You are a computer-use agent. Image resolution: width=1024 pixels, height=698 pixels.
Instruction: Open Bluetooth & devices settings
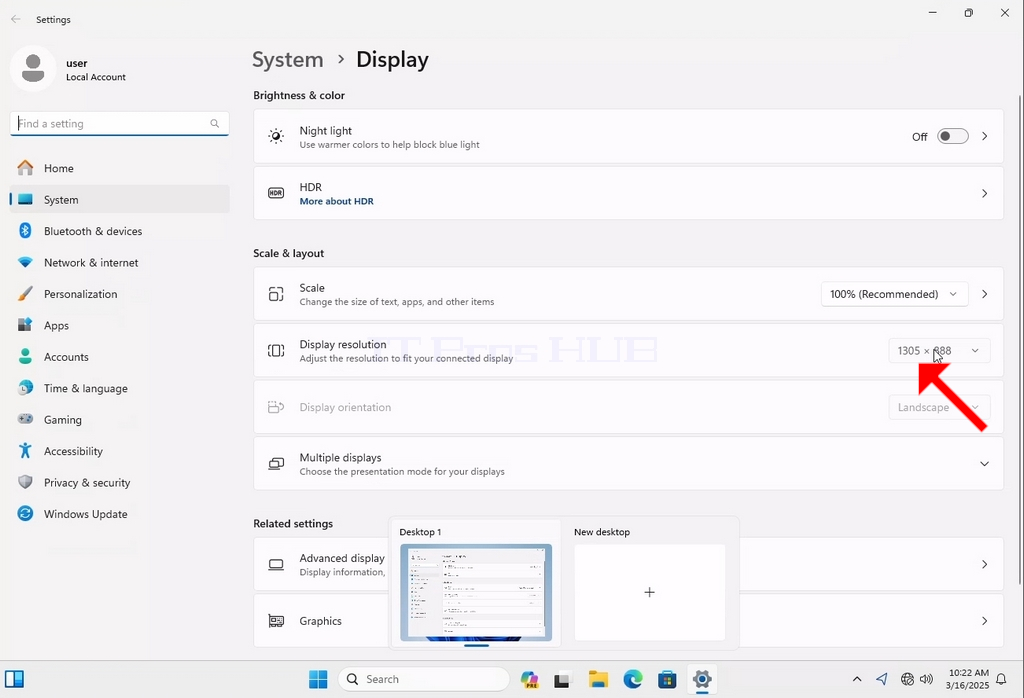click(120, 231)
